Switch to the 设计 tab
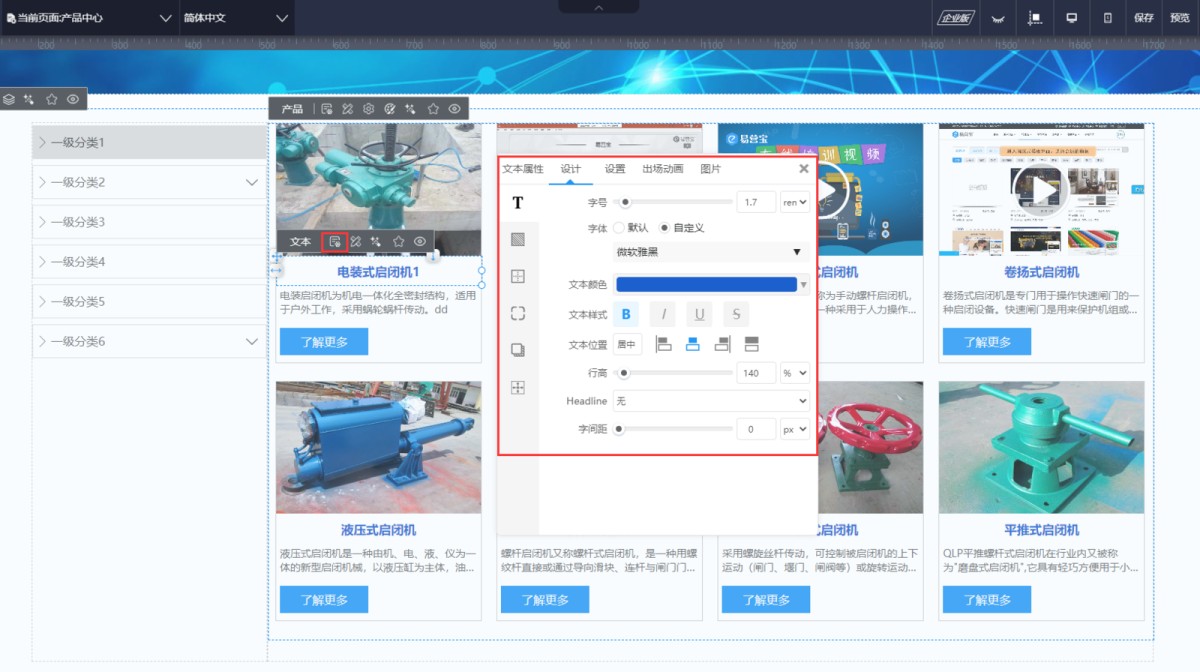1200x672 pixels. (571, 169)
